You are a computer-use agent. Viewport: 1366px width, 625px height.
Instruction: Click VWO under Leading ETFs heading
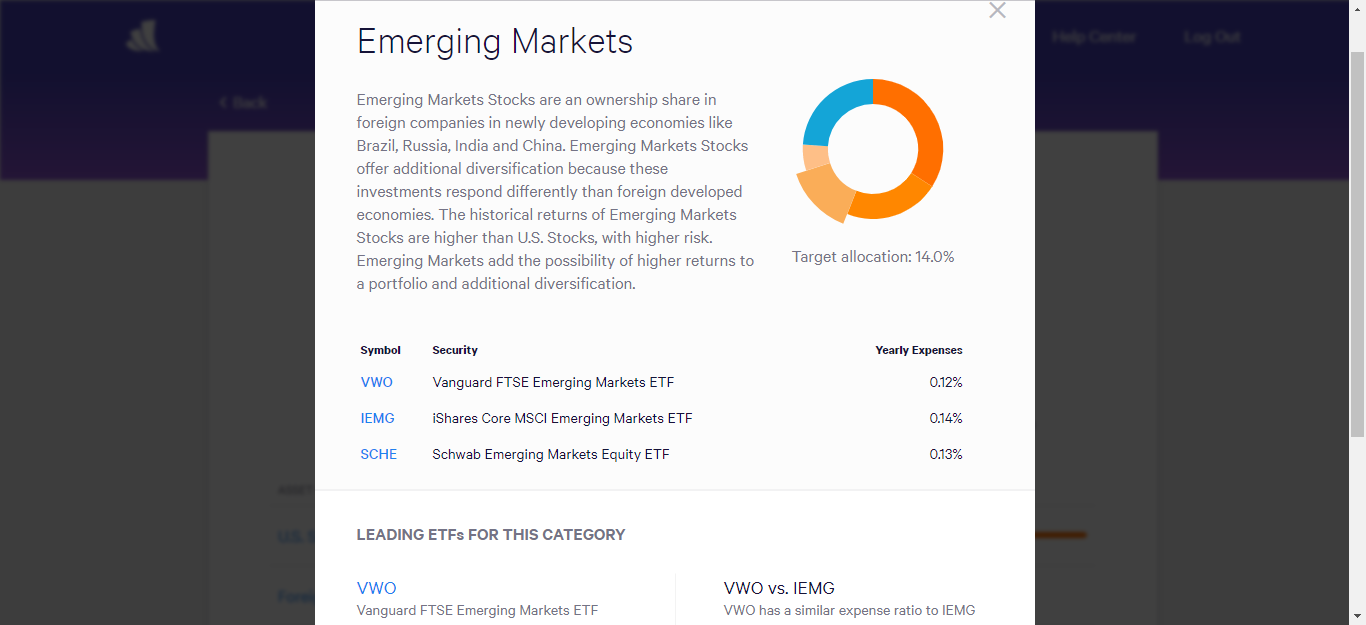(x=377, y=588)
